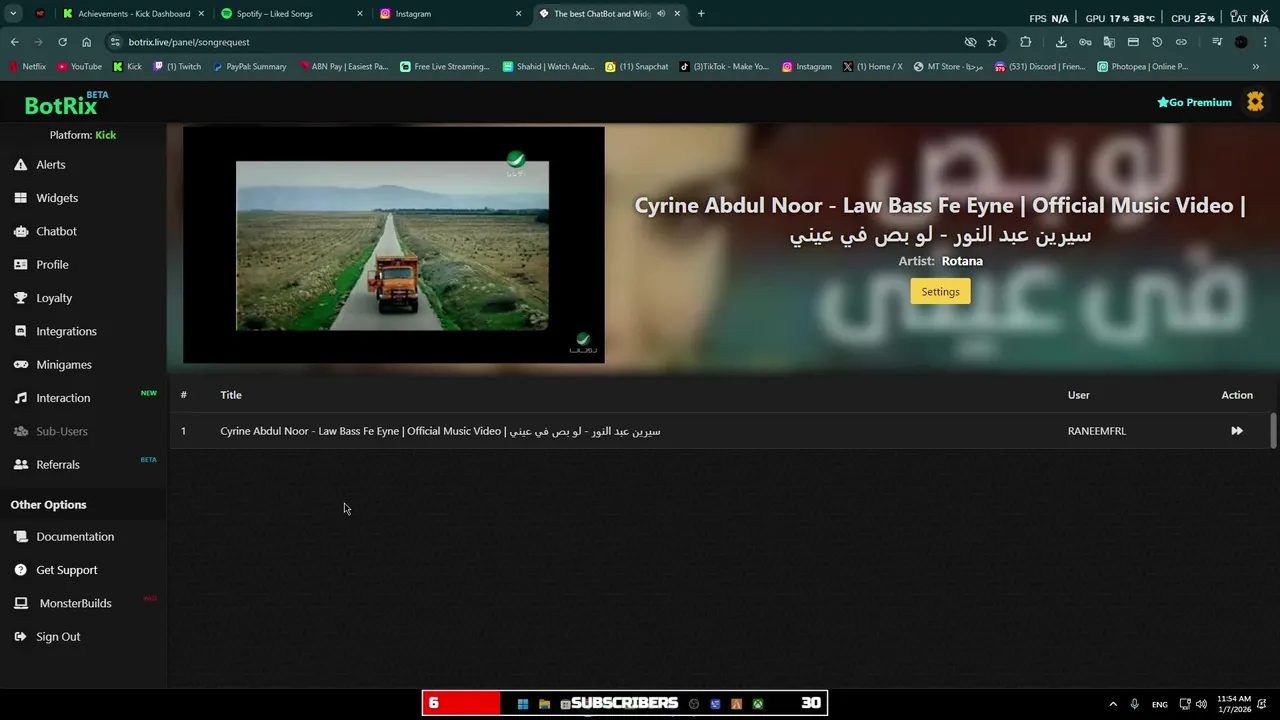Go to the browser home page
Viewport: 1280px width, 720px height.
coord(87,42)
